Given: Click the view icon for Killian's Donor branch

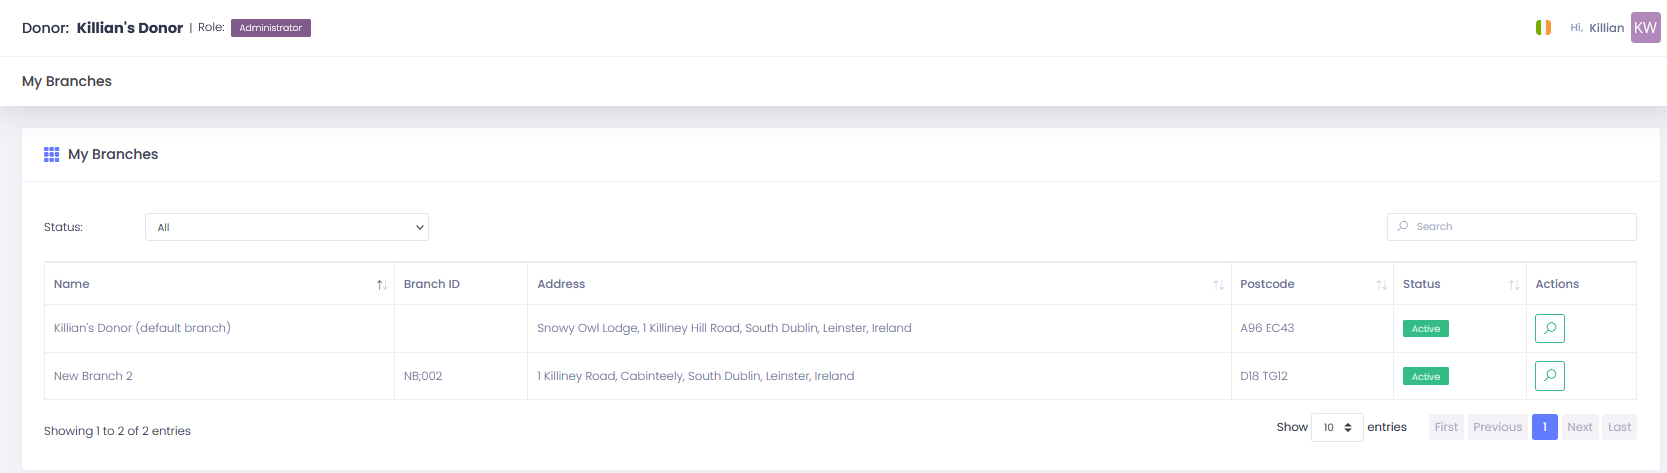Looking at the screenshot, I should [x=1549, y=328].
